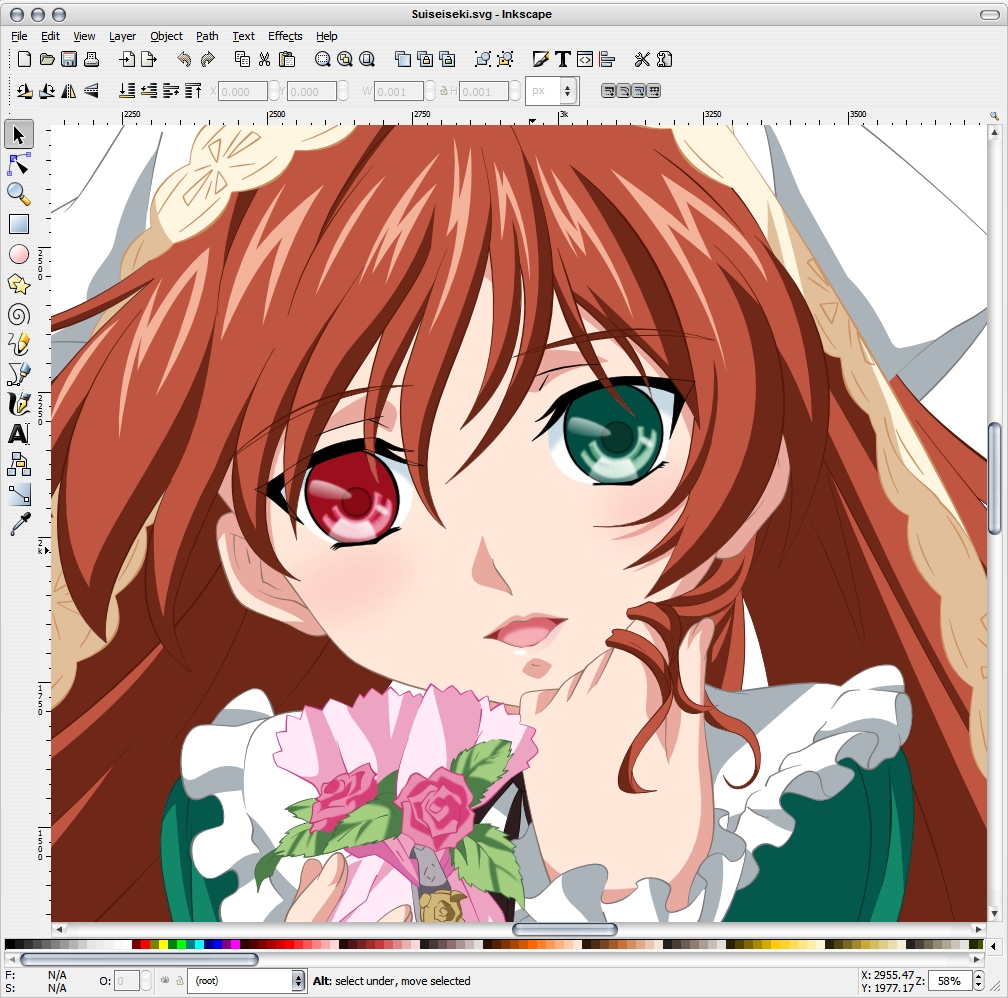Viewport: 1008px width, 998px height.
Task: Duplicate the selected object
Action: [x=402, y=59]
